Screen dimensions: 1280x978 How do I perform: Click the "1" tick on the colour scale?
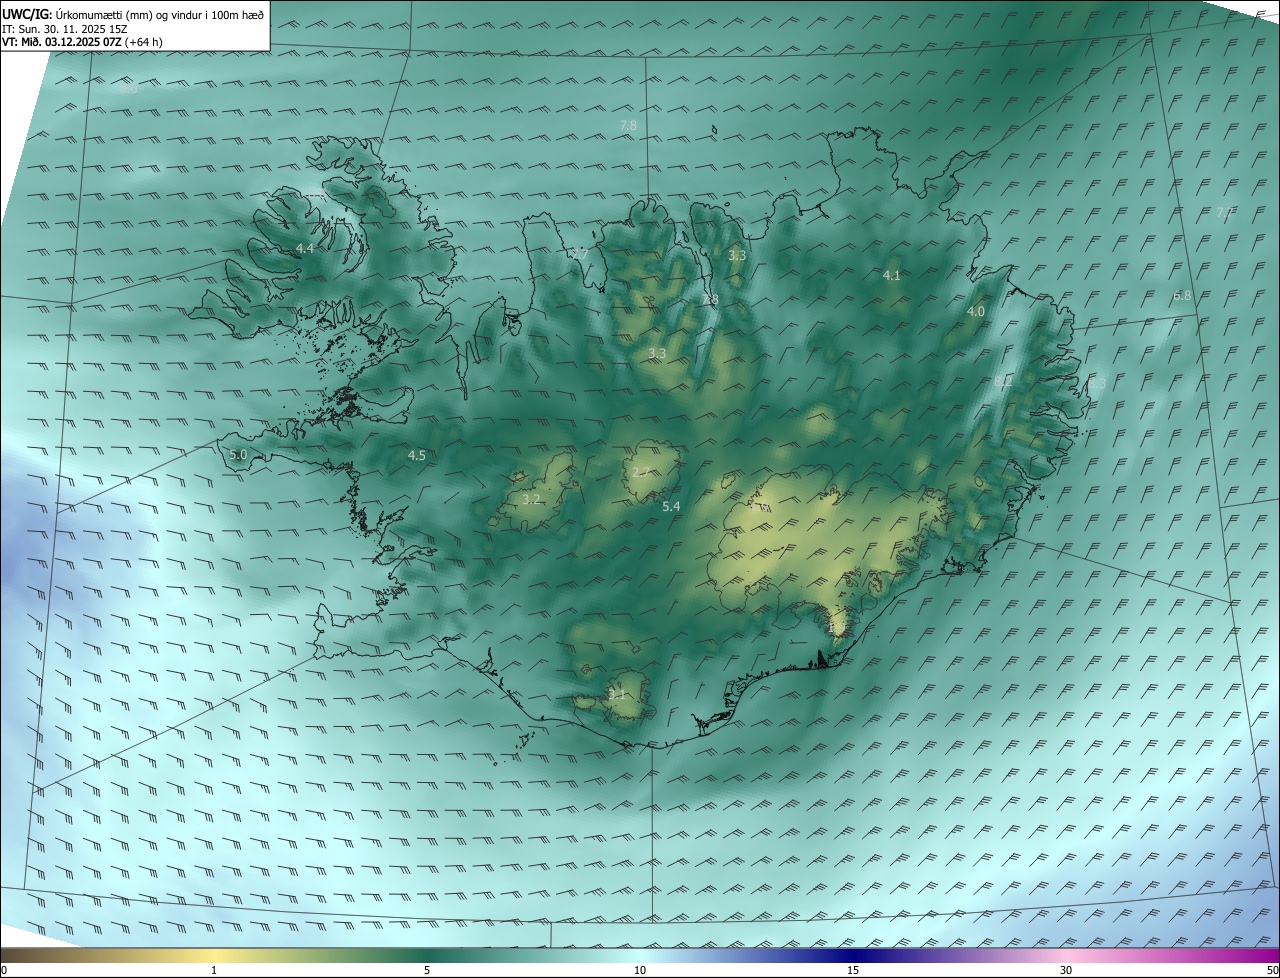pyautogui.click(x=214, y=970)
